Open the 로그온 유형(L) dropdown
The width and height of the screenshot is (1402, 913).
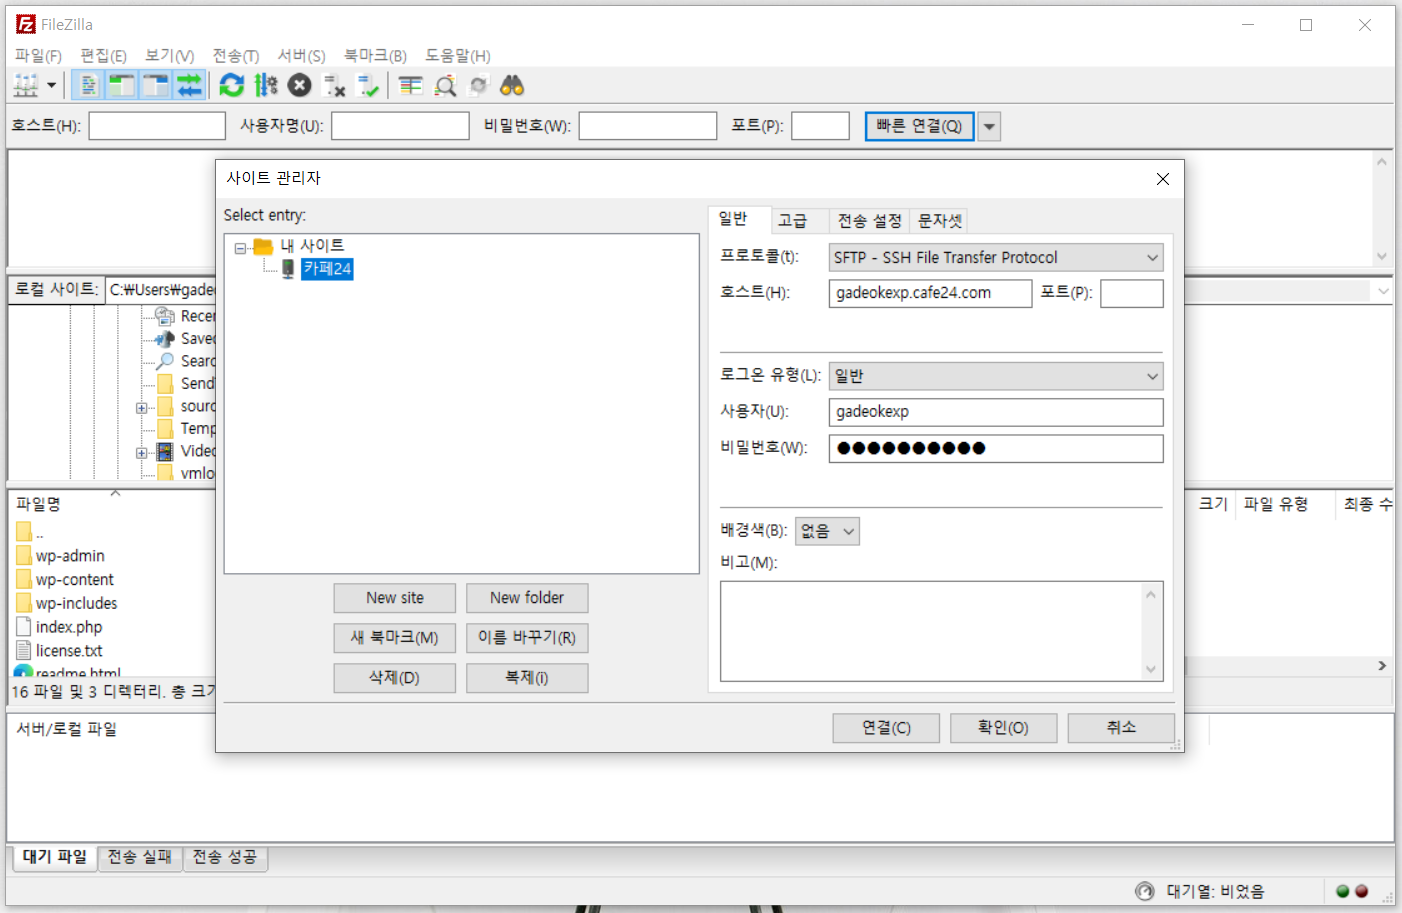[996, 376]
